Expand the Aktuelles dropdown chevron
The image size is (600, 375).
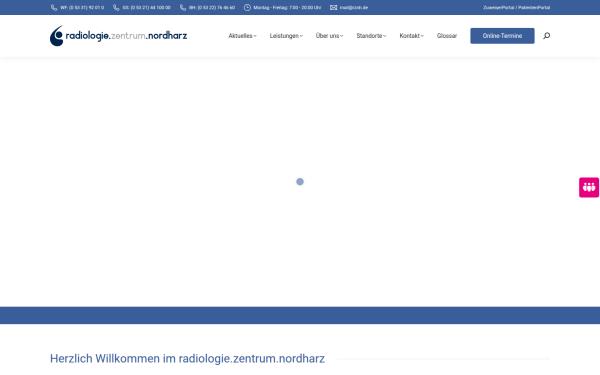(255, 36)
